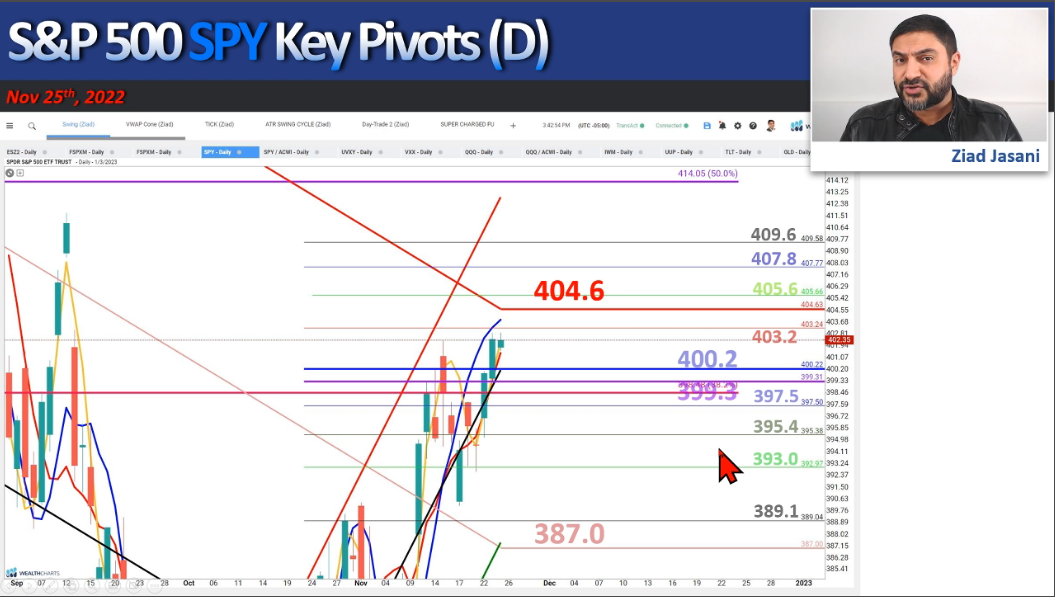Open the TICK (Ziad) workspace tab
Screen dimensions: 1055x597
click(219, 125)
